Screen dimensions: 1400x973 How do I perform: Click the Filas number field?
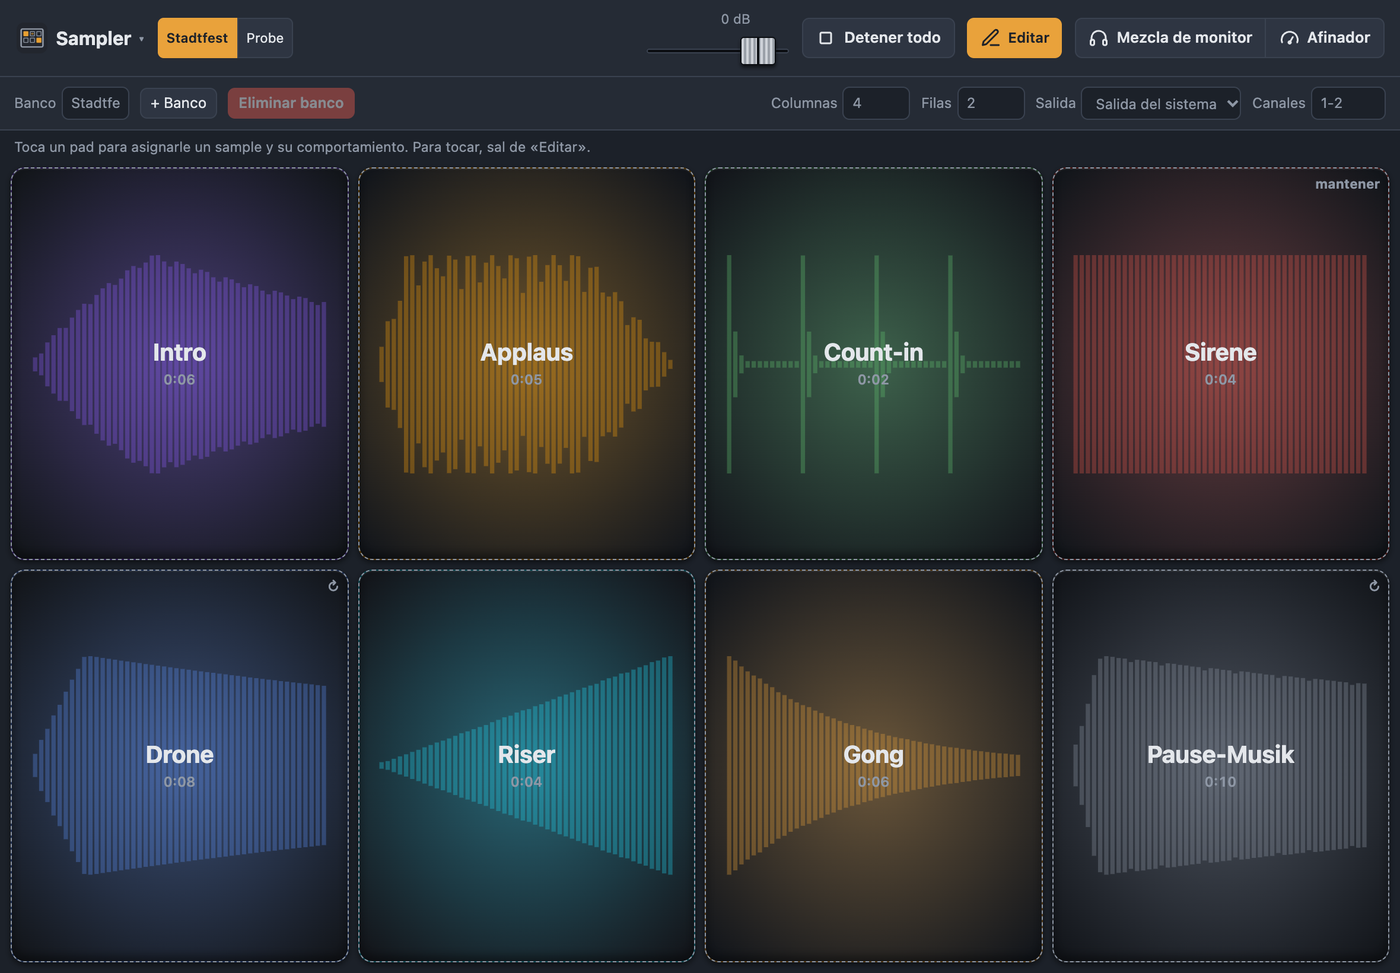pos(991,103)
